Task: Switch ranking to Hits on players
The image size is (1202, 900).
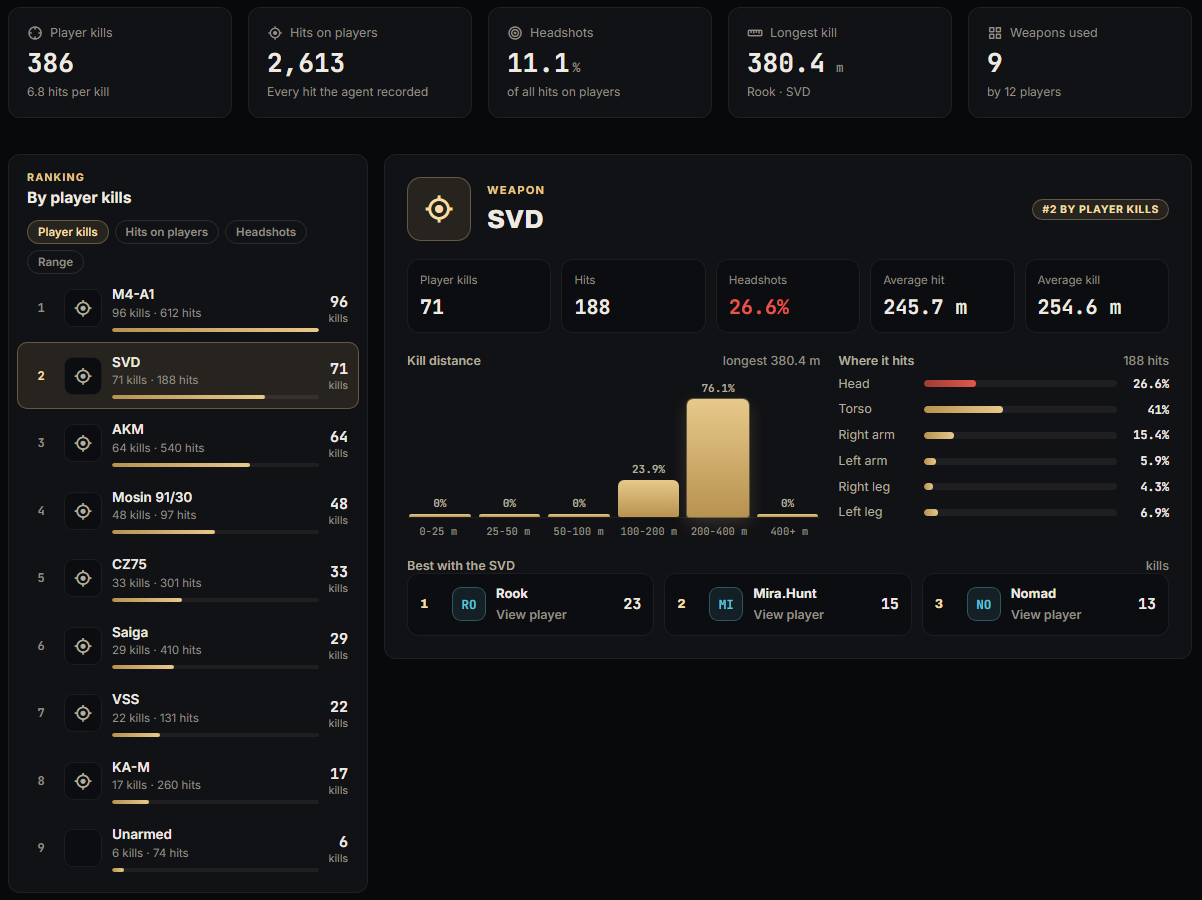Action: (167, 232)
